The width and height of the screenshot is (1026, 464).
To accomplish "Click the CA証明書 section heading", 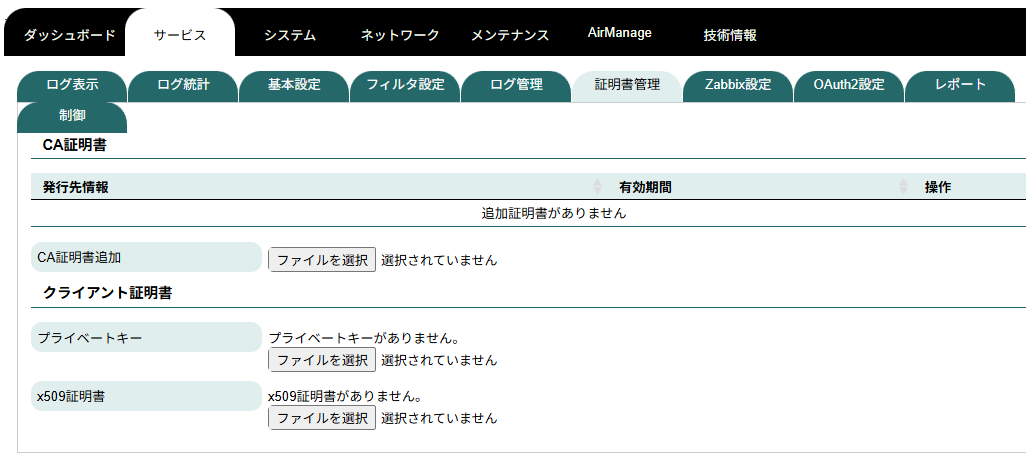I will 75,145.
